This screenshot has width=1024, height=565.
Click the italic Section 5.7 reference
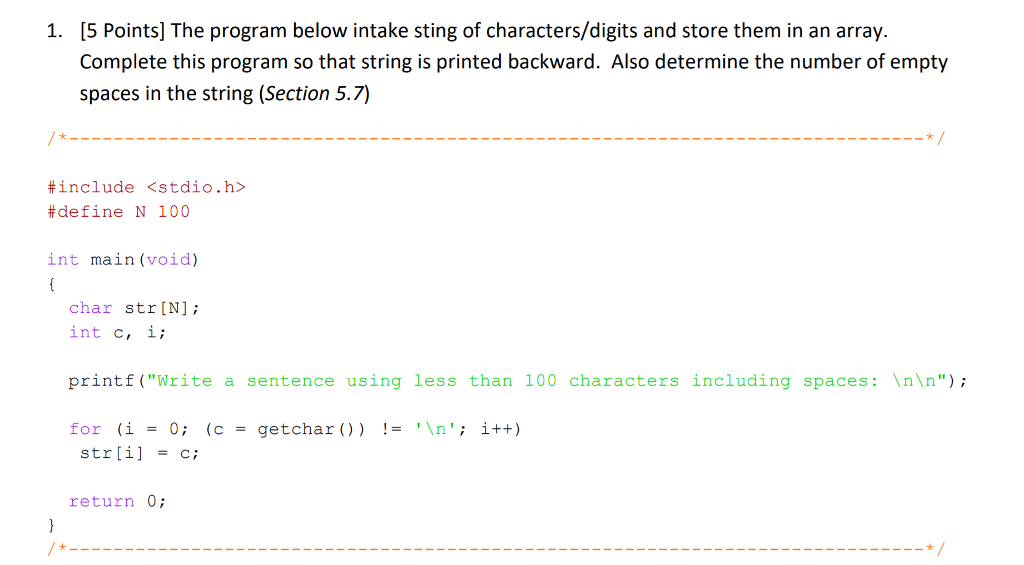[x=314, y=93]
